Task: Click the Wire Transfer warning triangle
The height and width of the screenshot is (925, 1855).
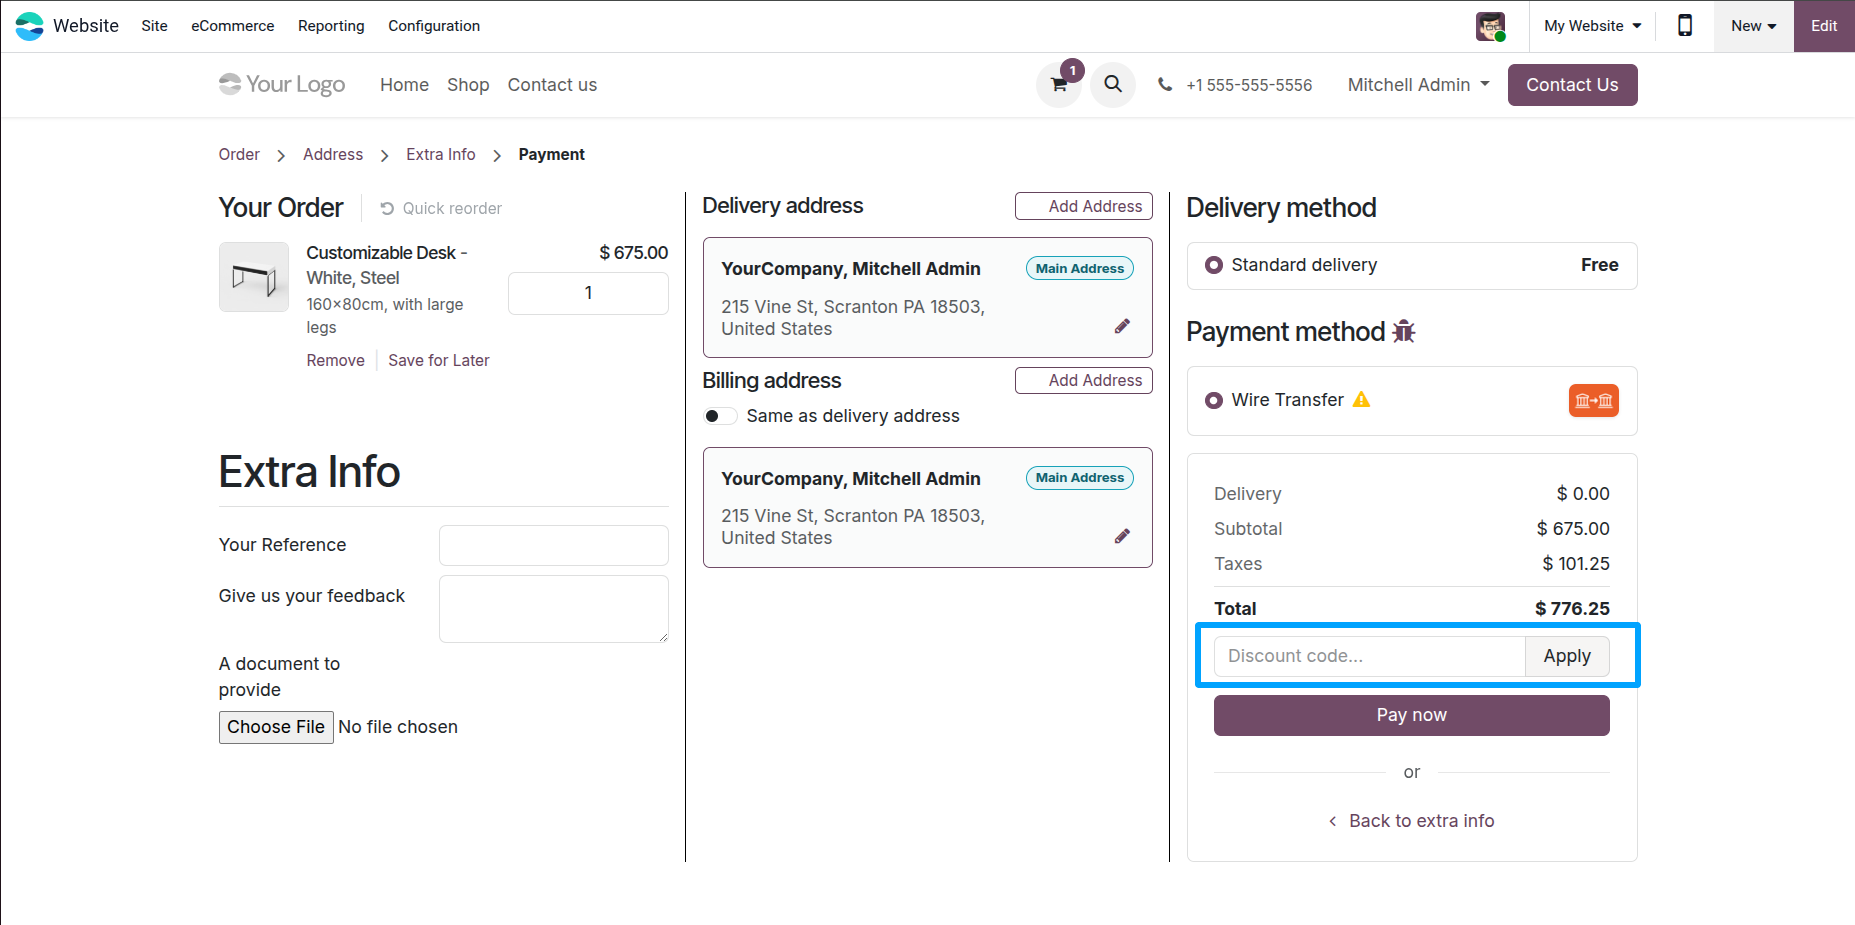Action: tap(1361, 400)
